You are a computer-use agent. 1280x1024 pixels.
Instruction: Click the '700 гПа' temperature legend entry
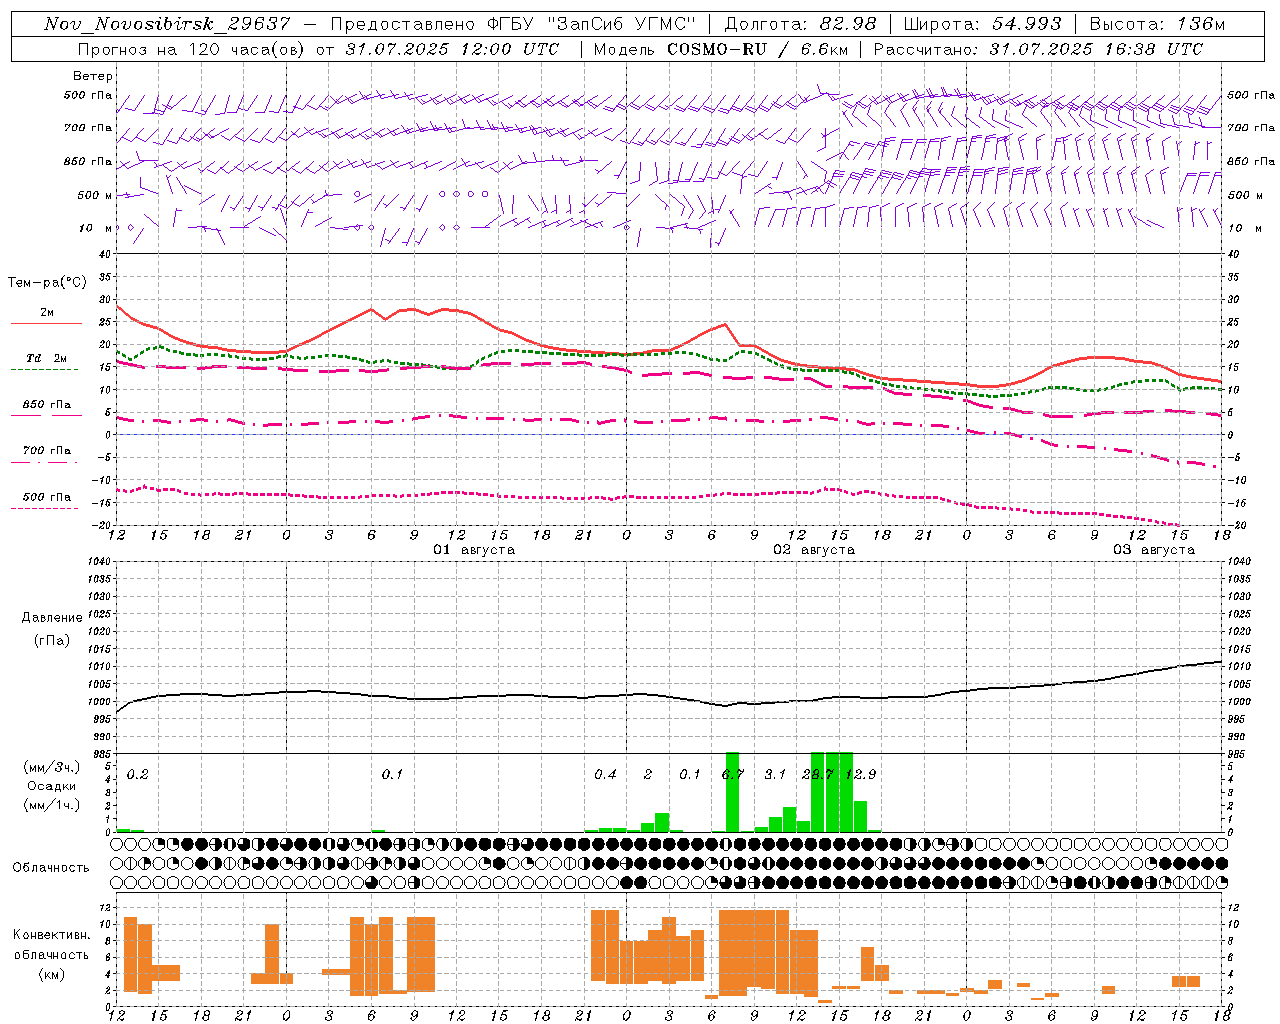pos(47,451)
